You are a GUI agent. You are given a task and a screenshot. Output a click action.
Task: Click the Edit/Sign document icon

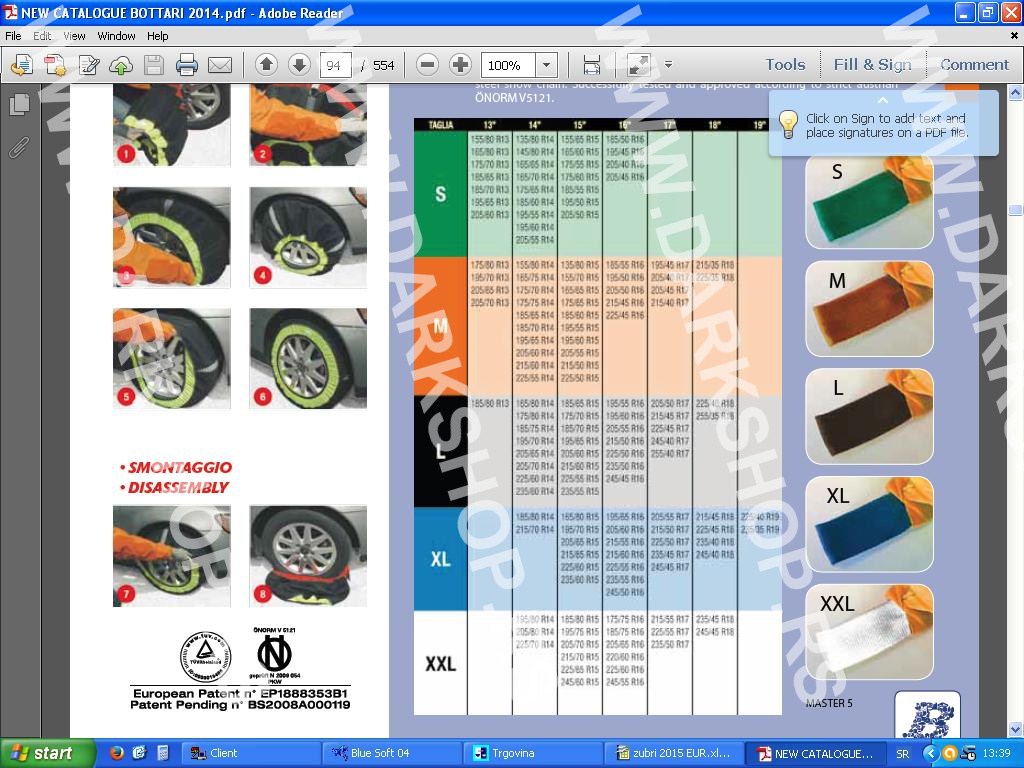click(x=89, y=65)
